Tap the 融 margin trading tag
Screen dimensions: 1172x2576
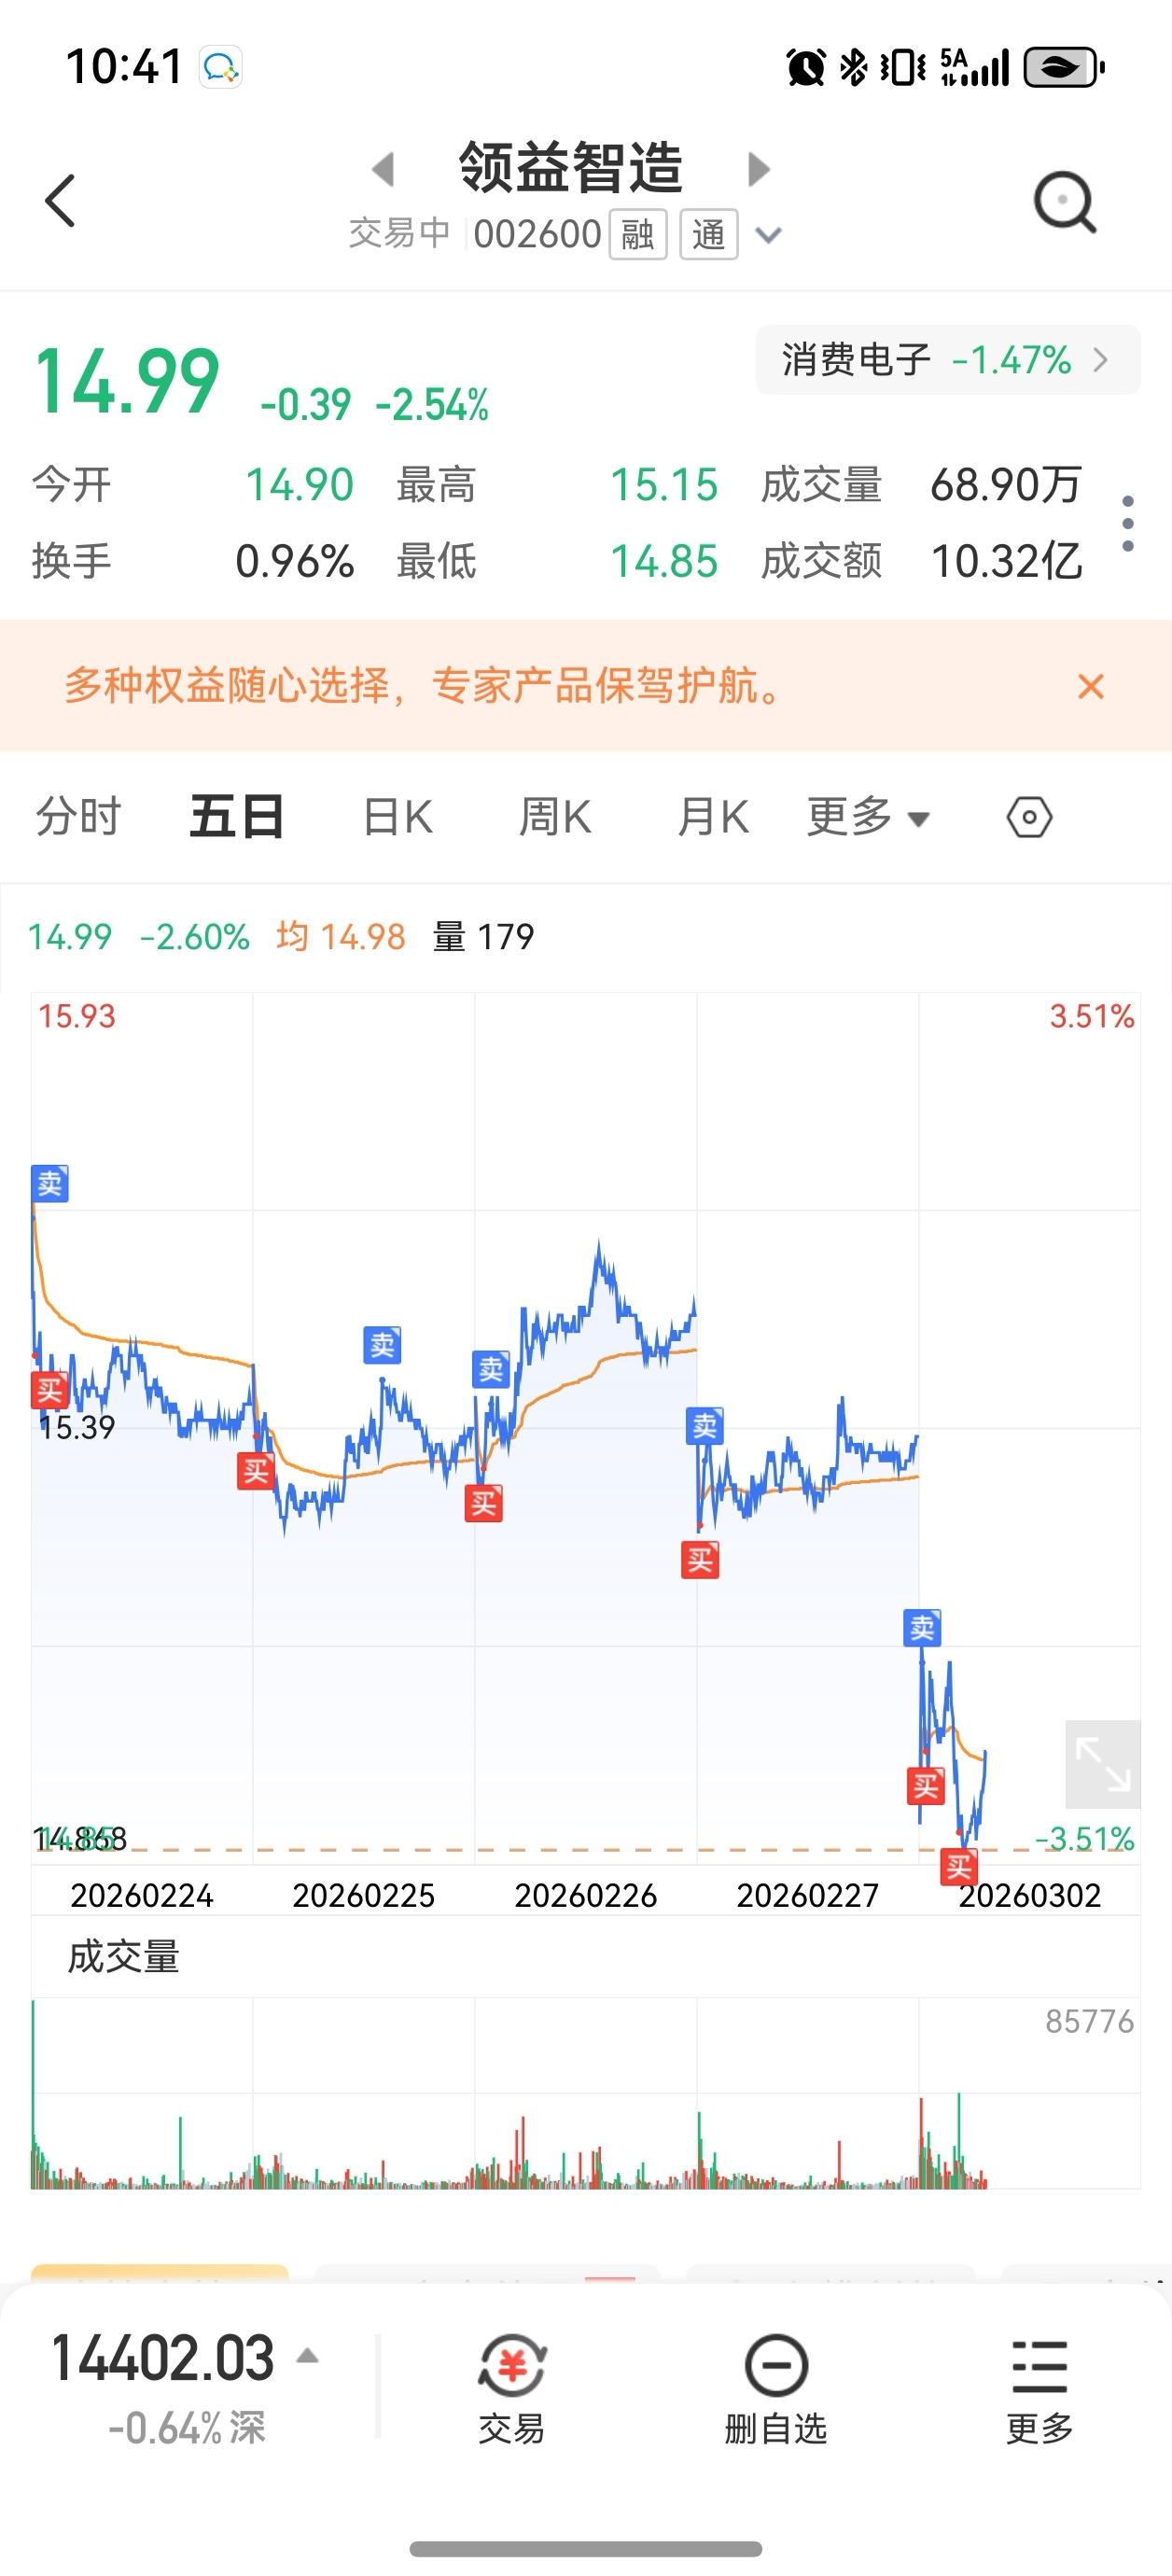point(638,235)
